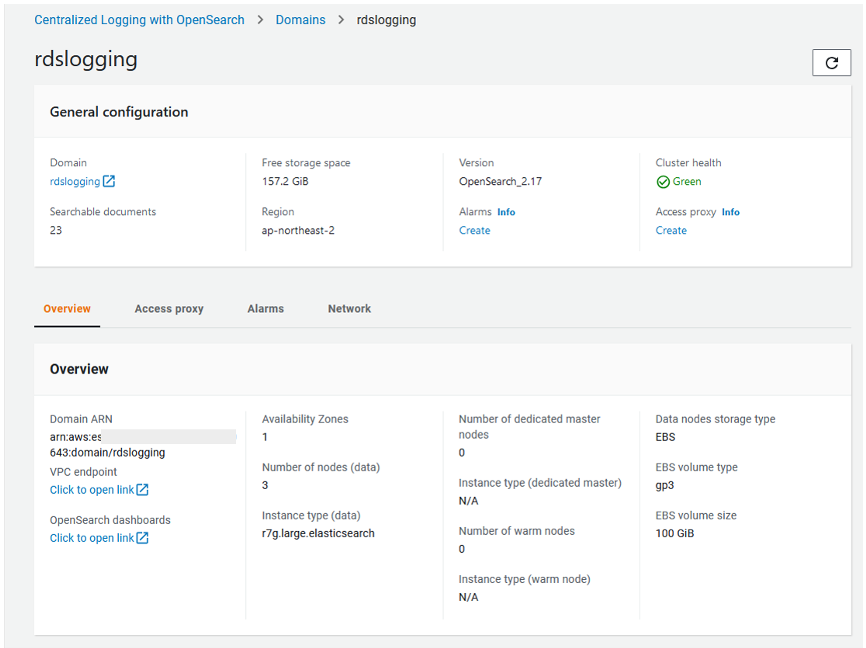Select the Alarms tab
The height and width of the screenshot is (648, 866).
pyautogui.click(x=265, y=309)
